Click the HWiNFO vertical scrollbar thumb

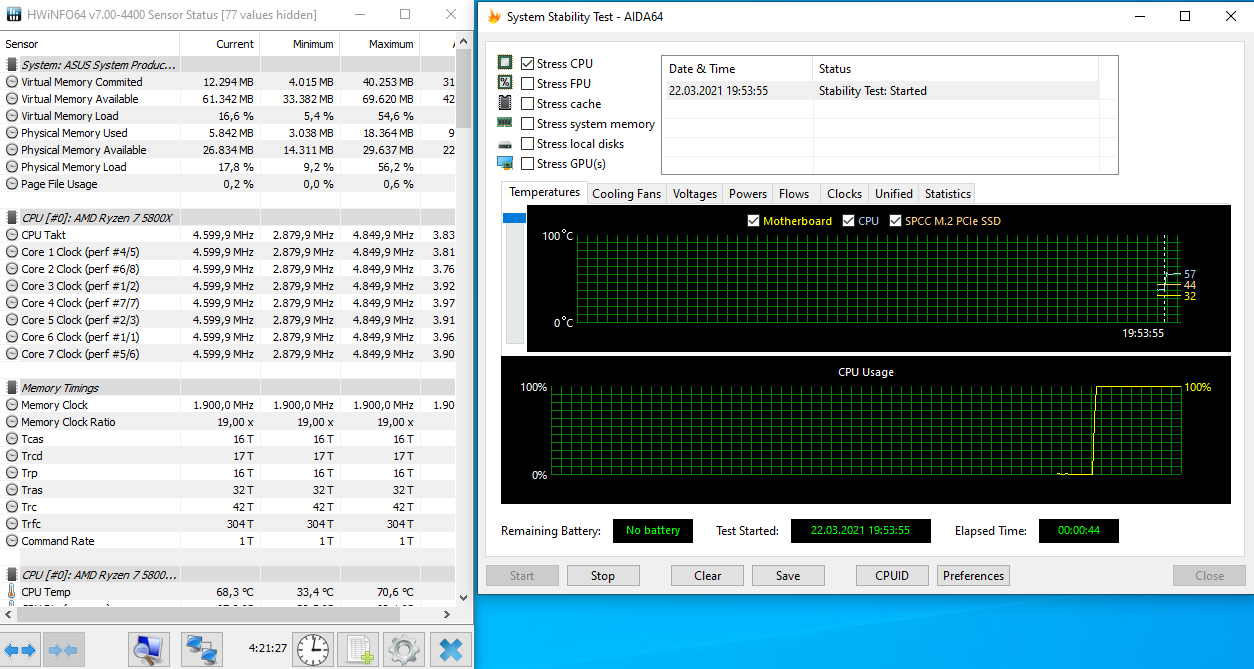[x=463, y=86]
